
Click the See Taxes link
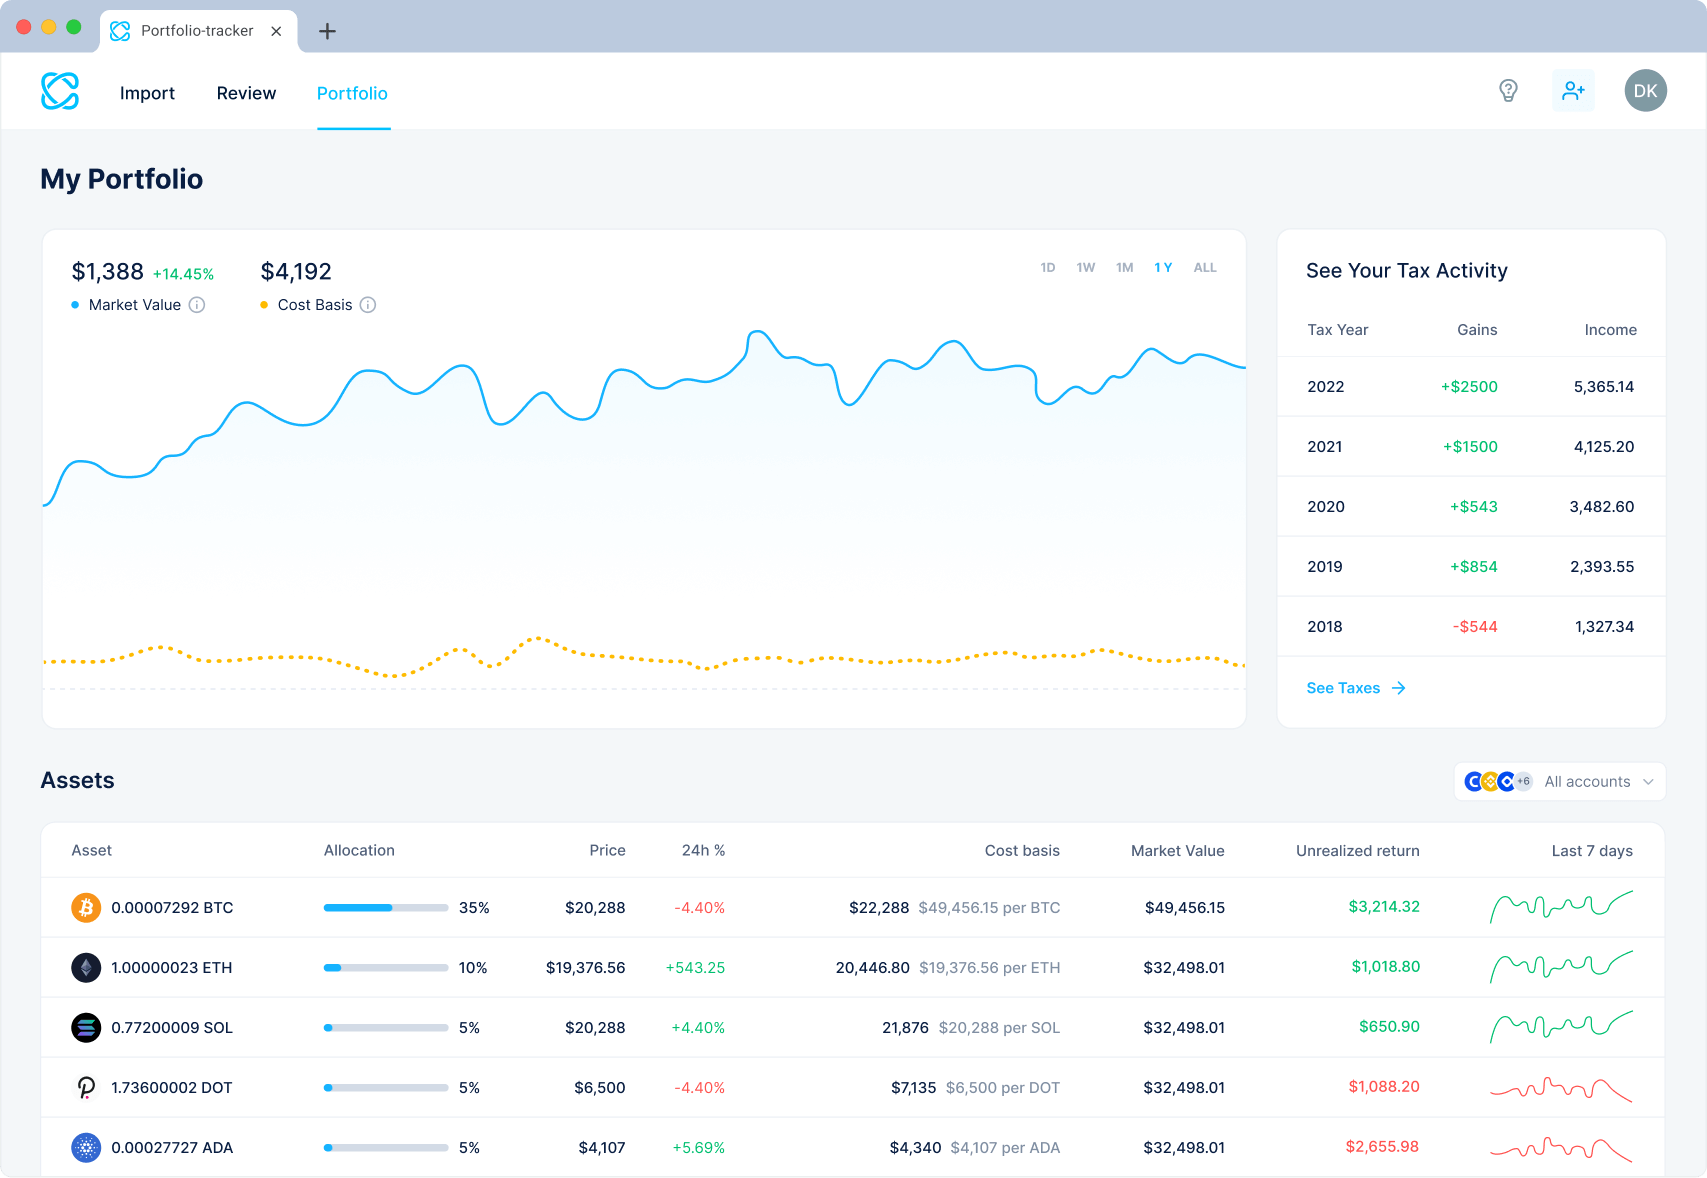1343,688
